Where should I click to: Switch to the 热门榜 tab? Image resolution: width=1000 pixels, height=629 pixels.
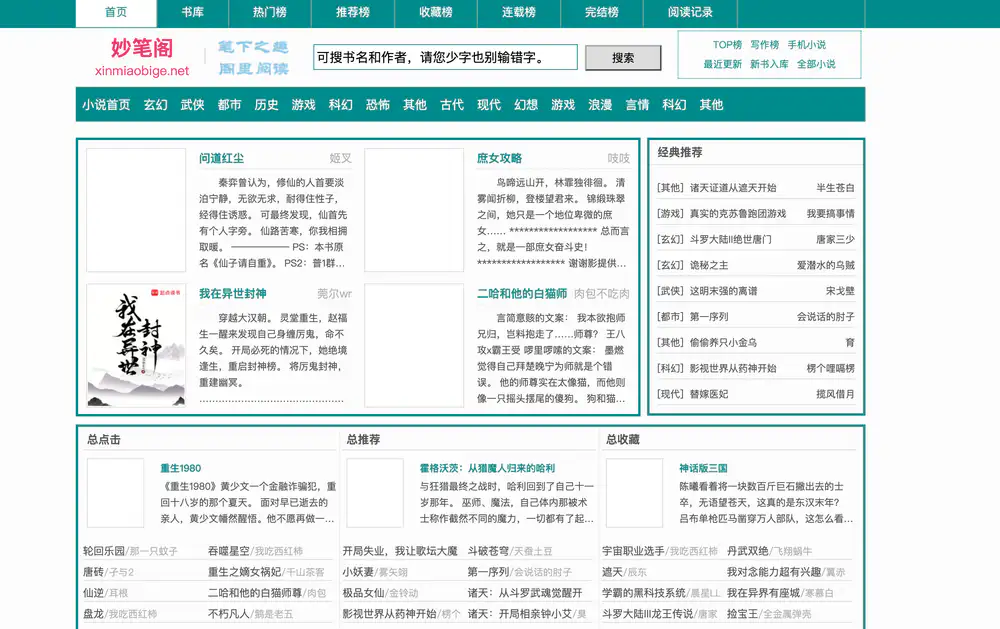(x=270, y=12)
